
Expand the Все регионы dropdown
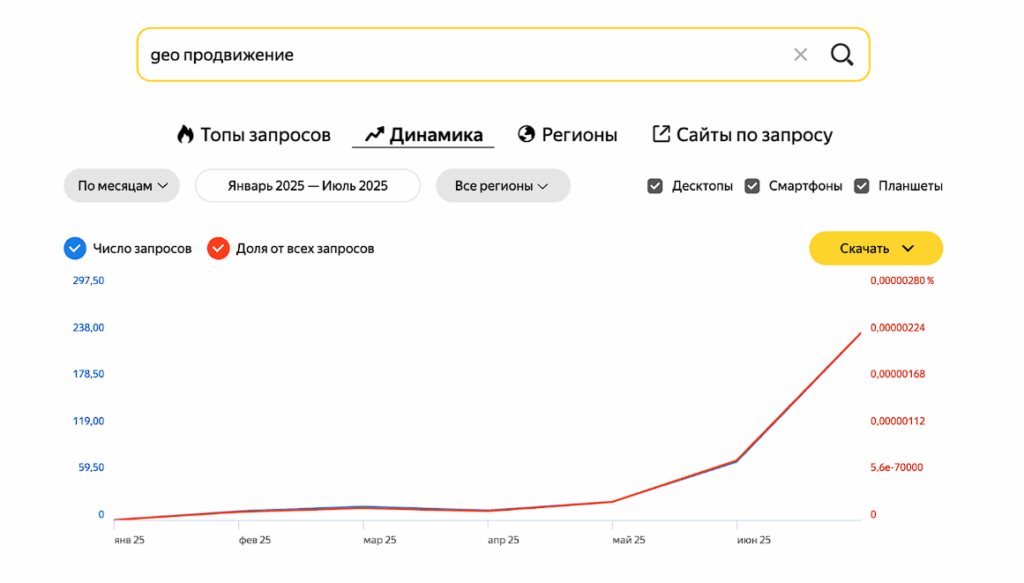(x=502, y=186)
